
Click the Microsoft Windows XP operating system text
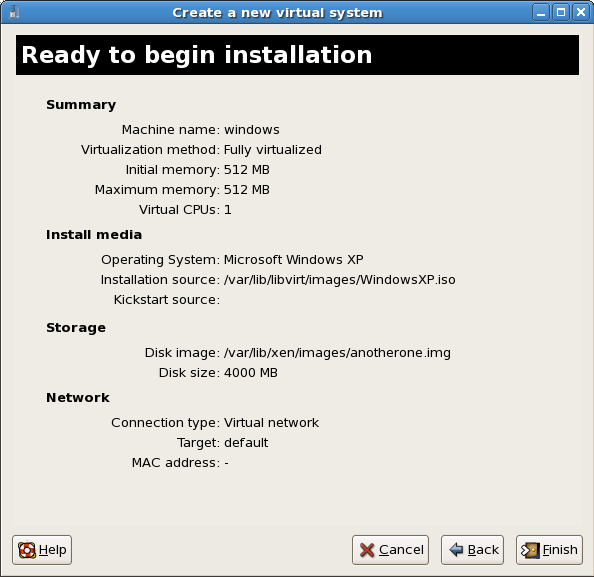[294, 260]
